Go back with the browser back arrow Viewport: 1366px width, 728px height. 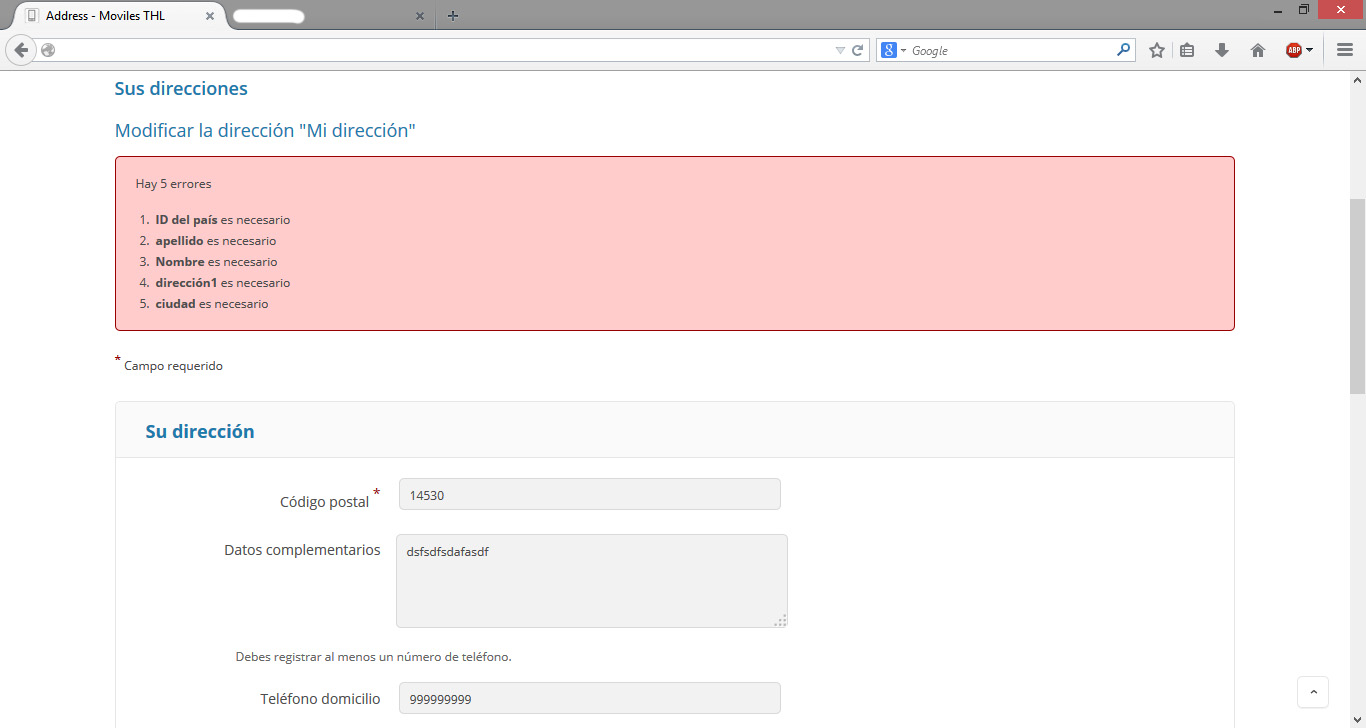tap(21, 50)
